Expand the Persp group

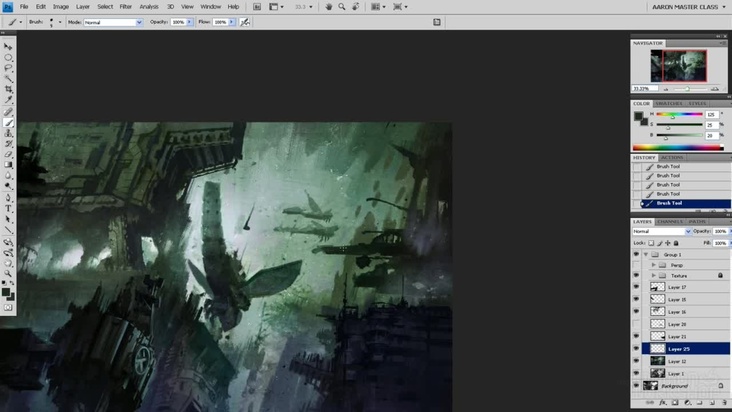(x=654, y=265)
